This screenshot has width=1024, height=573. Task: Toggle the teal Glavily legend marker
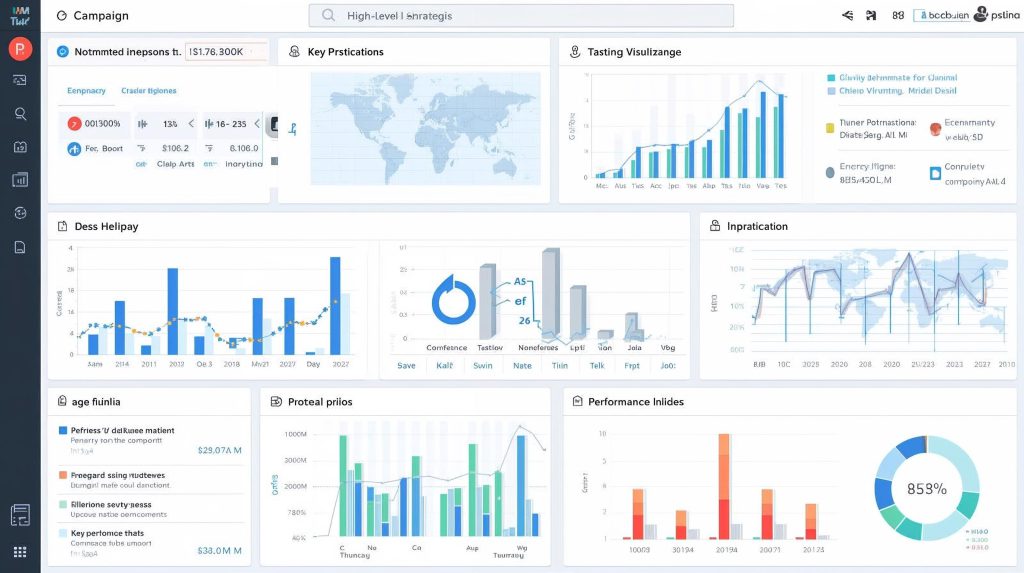click(830, 77)
